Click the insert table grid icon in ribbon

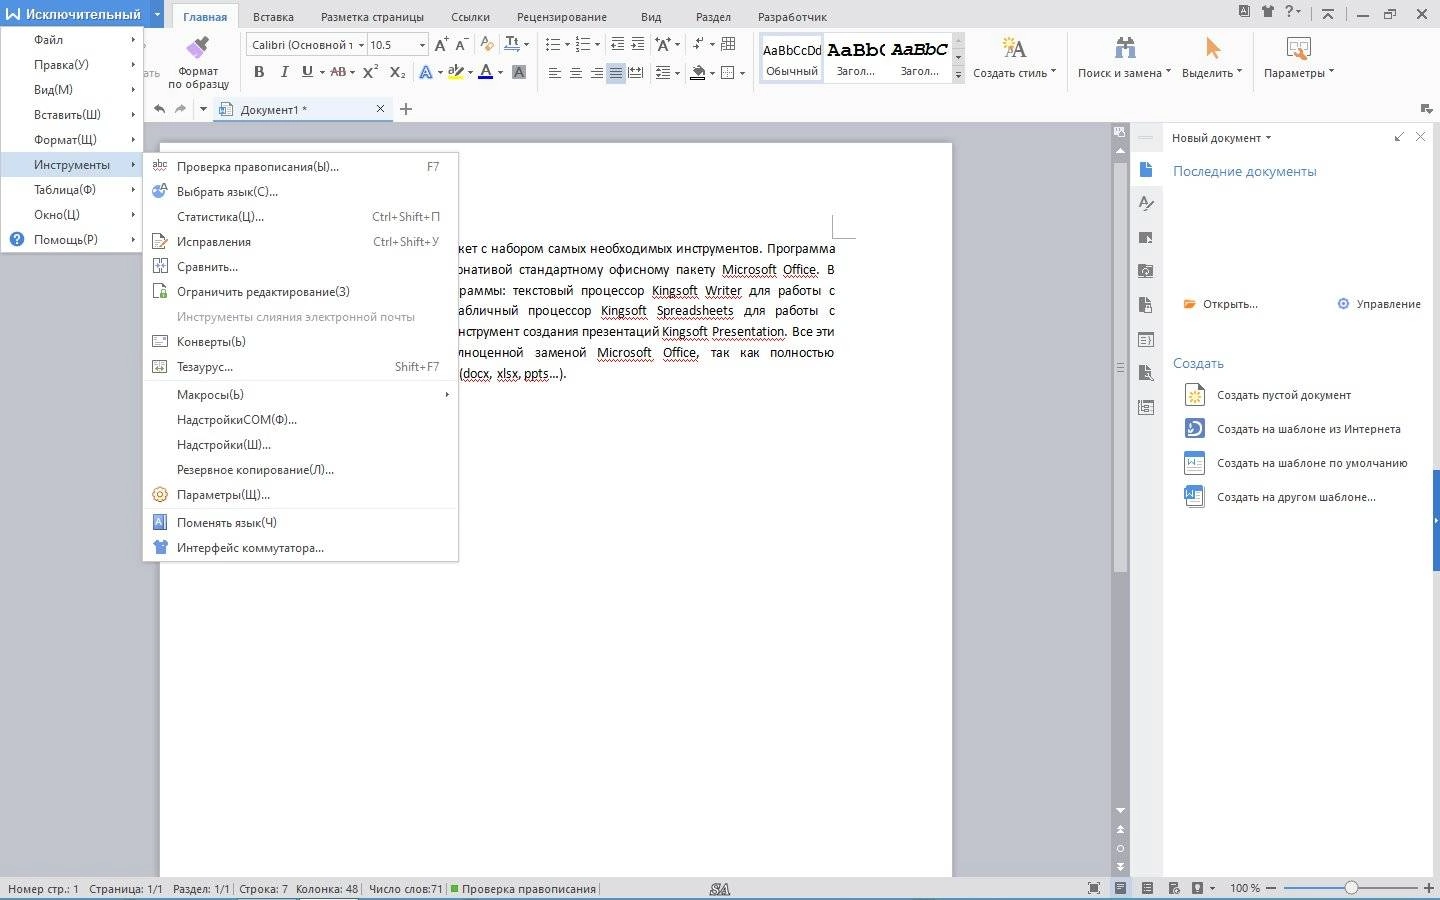(x=728, y=44)
